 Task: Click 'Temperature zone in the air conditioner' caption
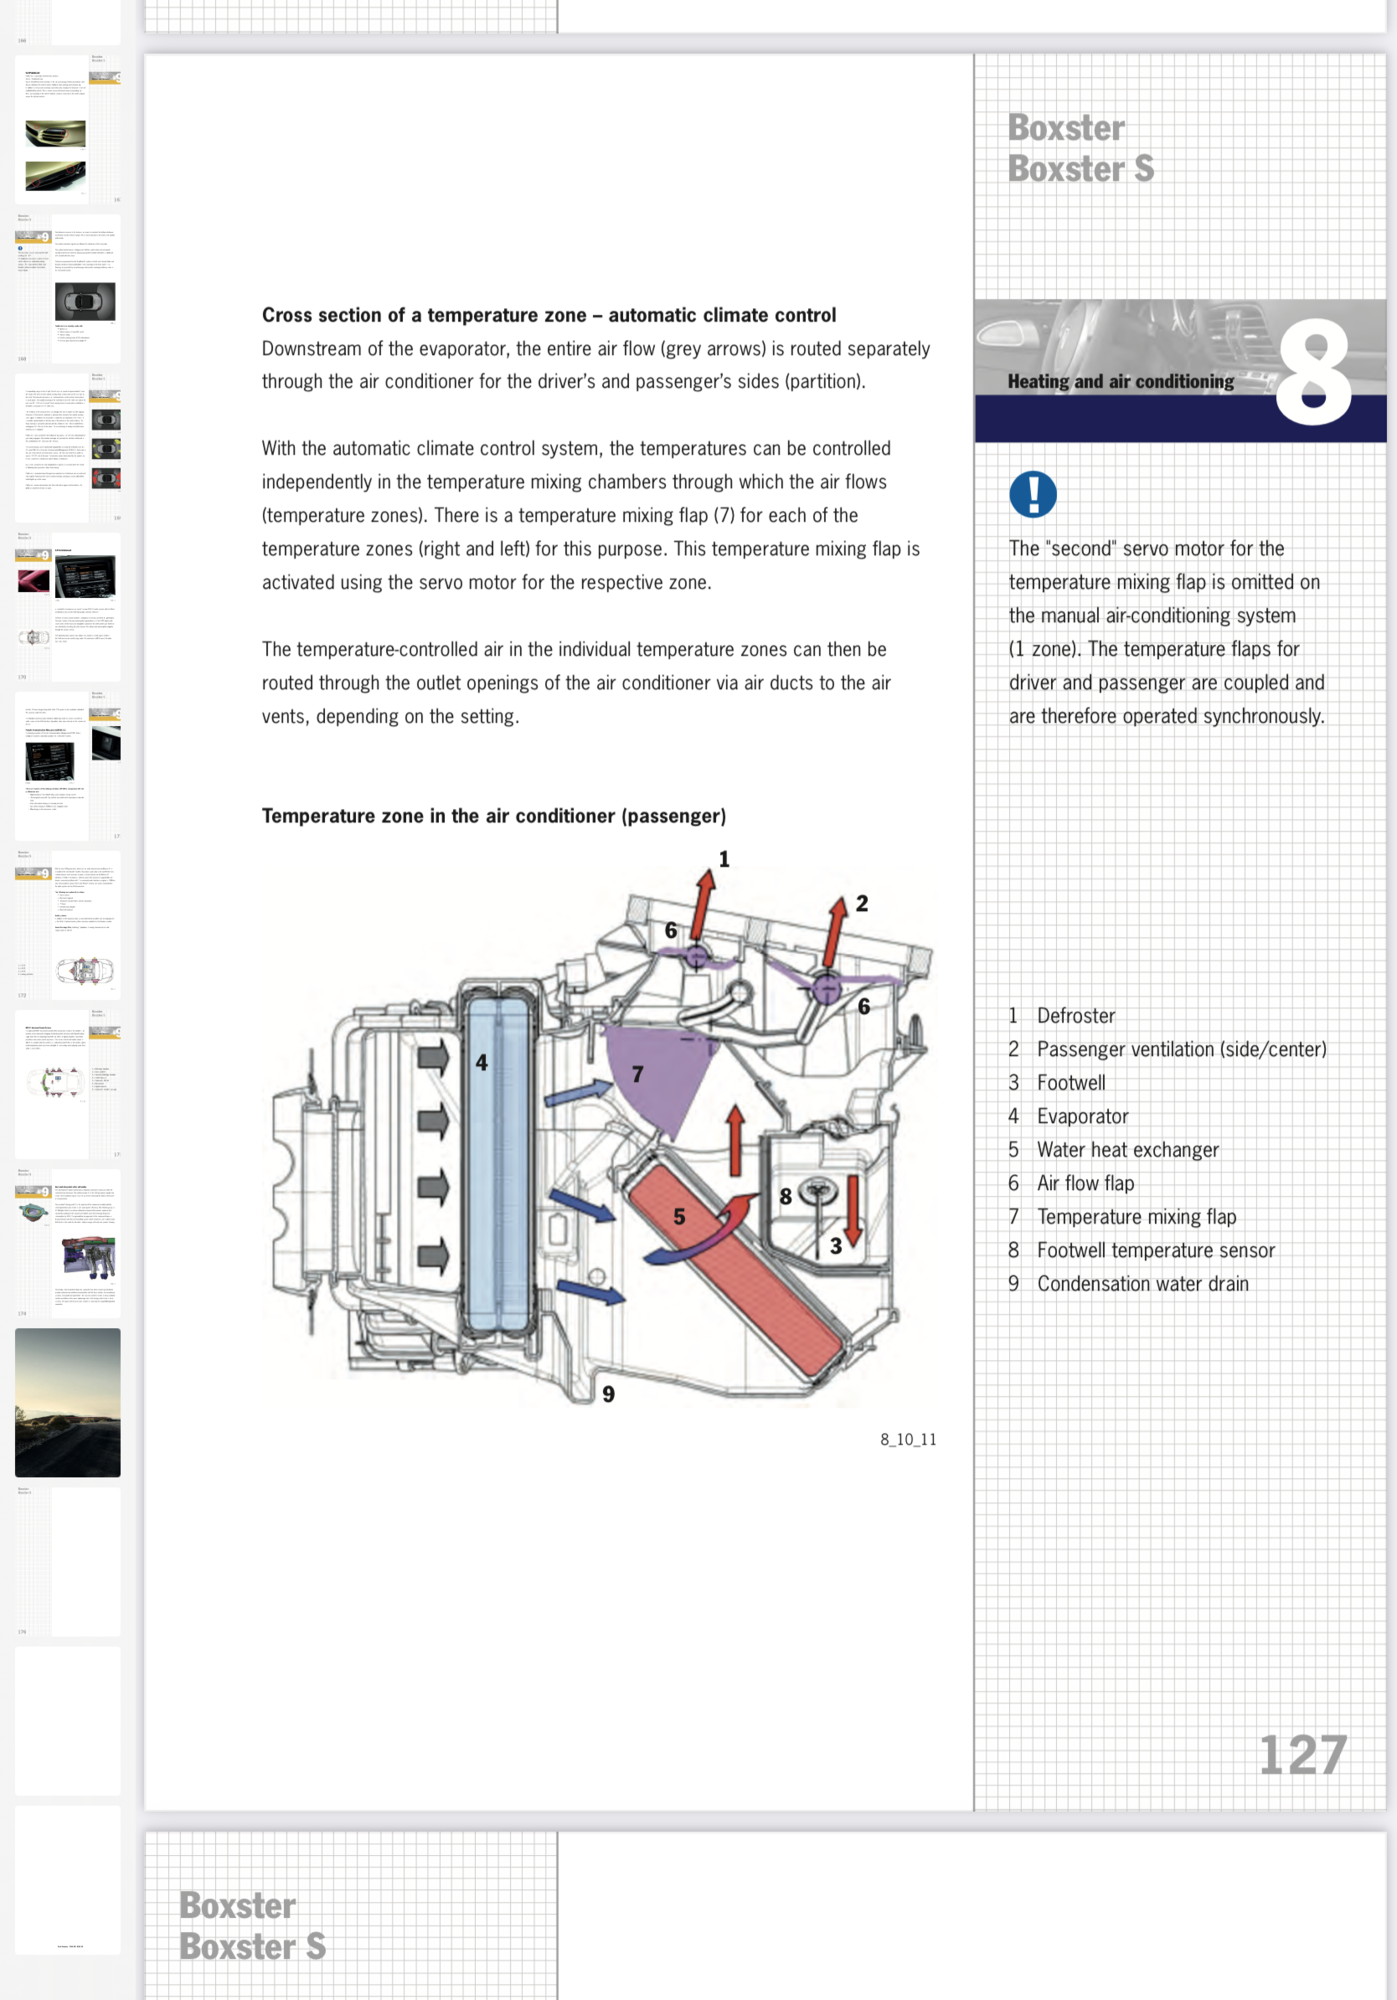(x=493, y=816)
